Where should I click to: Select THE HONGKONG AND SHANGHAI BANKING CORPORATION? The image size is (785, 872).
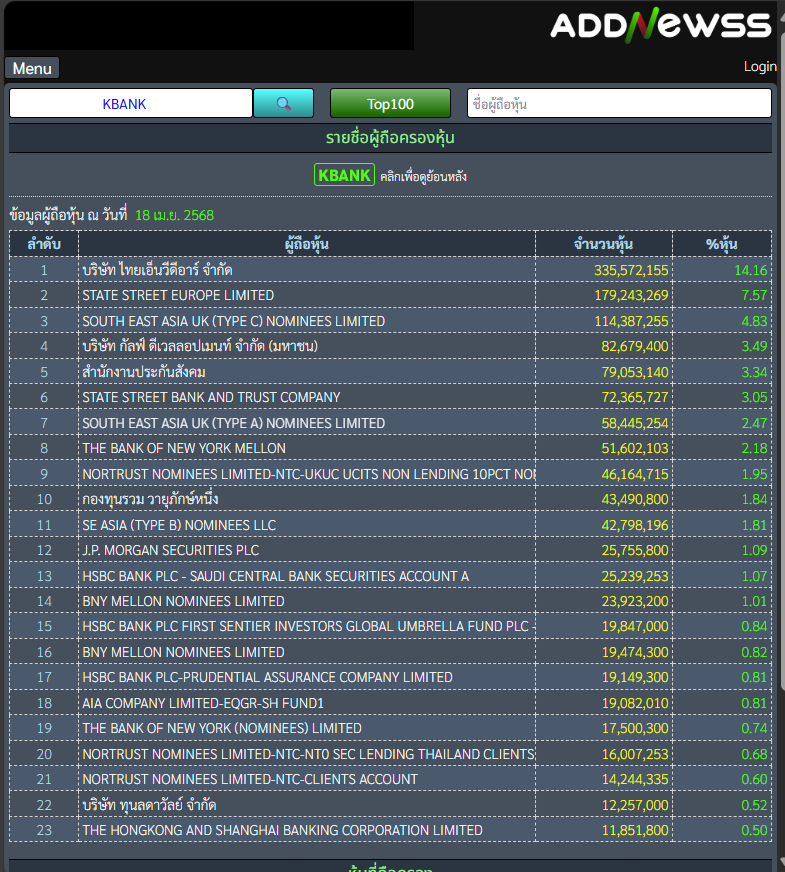(282, 830)
